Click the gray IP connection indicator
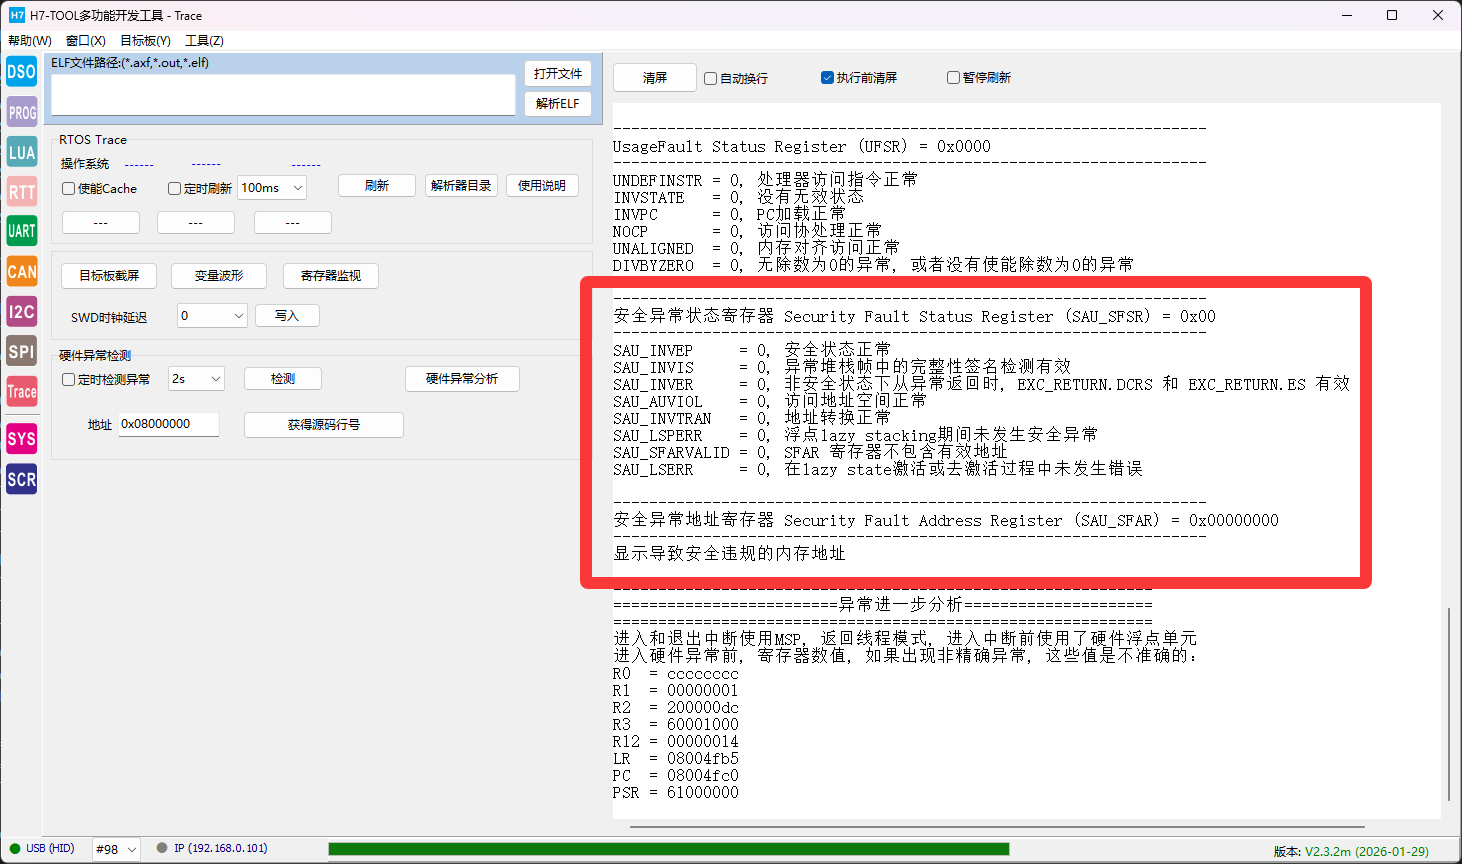The width and height of the screenshot is (1462, 864). [162, 848]
